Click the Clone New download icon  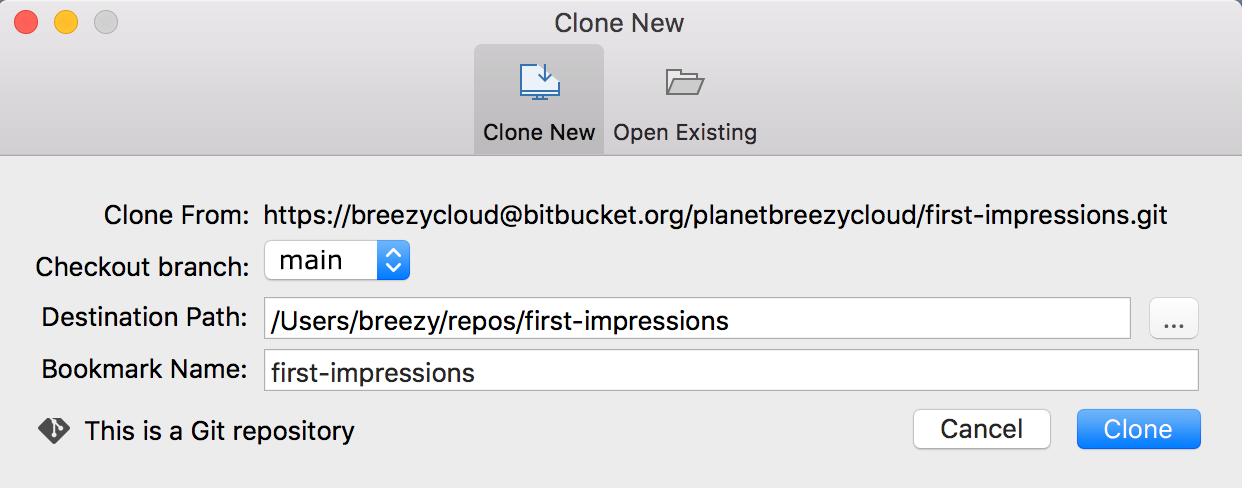(x=539, y=82)
